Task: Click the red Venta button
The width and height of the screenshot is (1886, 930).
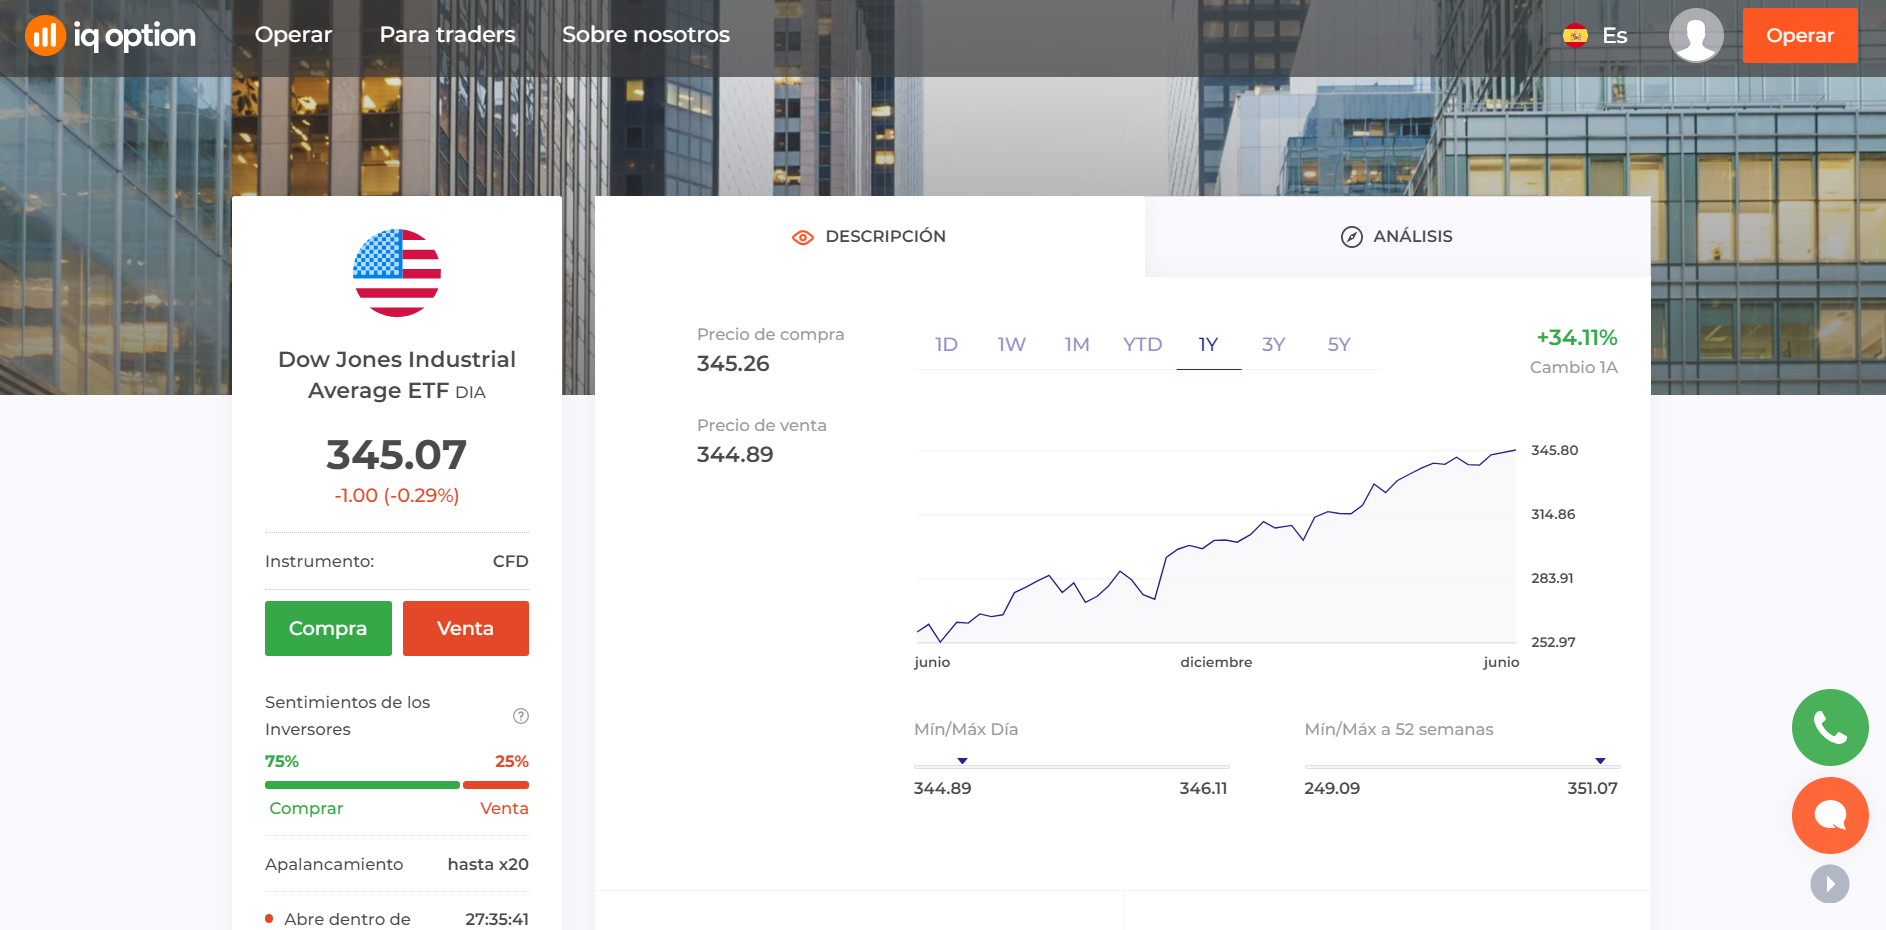Action: 466,628
